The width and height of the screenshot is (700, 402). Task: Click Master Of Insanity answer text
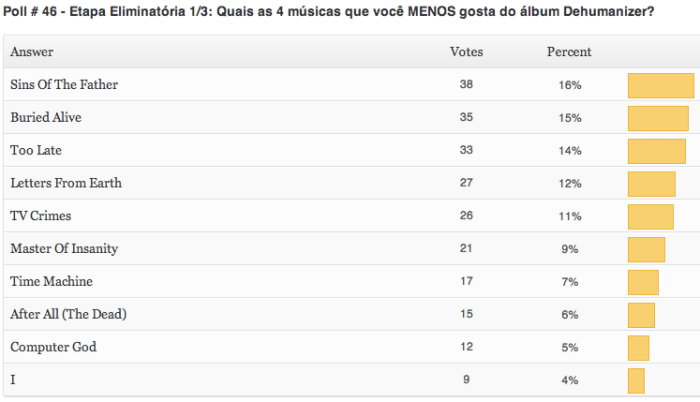pyautogui.click(x=63, y=249)
